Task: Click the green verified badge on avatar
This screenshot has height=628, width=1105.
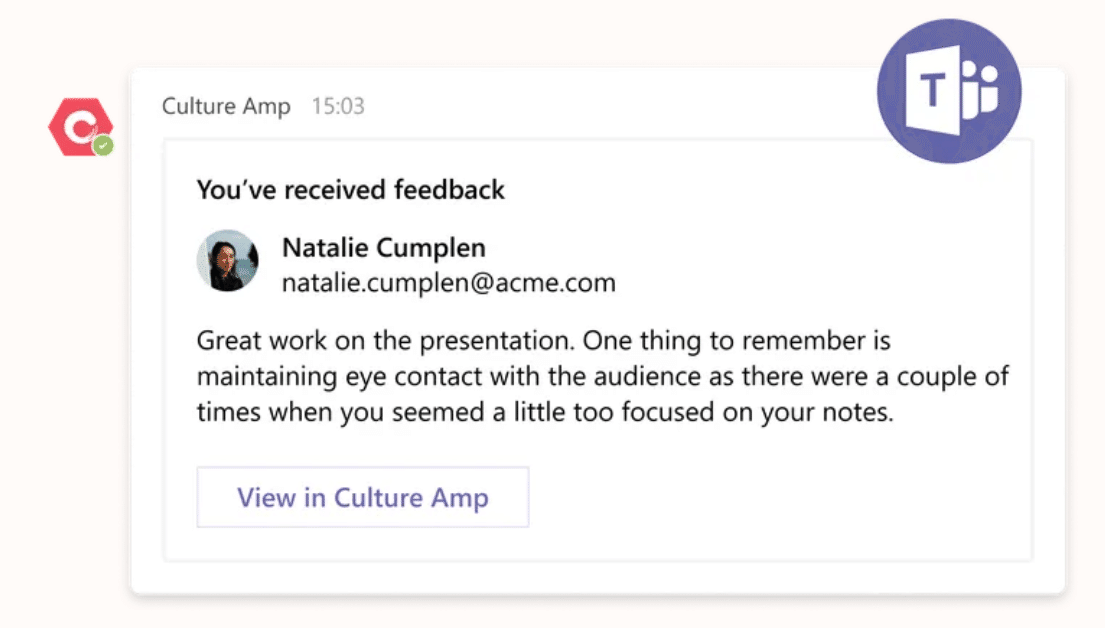Action: (x=104, y=146)
